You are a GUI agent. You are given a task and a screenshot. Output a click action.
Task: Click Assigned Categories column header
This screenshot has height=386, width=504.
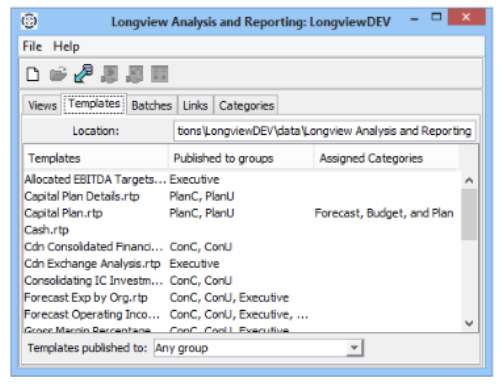click(x=386, y=158)
